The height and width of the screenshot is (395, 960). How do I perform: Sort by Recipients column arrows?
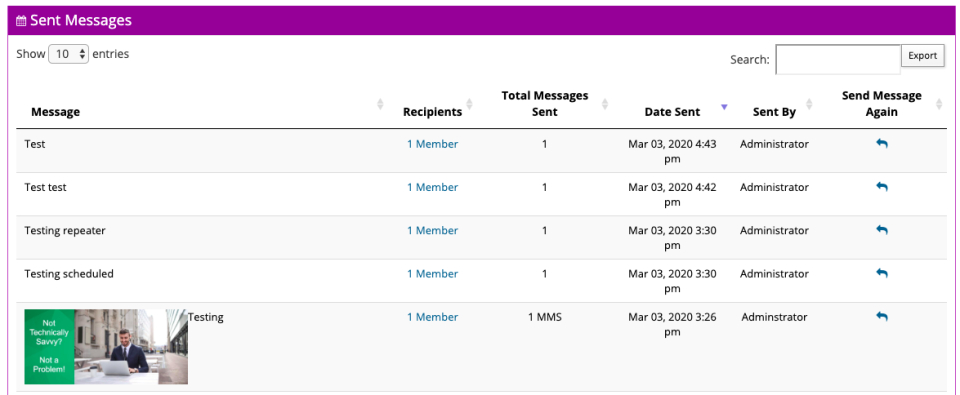[x=470, y=104]
